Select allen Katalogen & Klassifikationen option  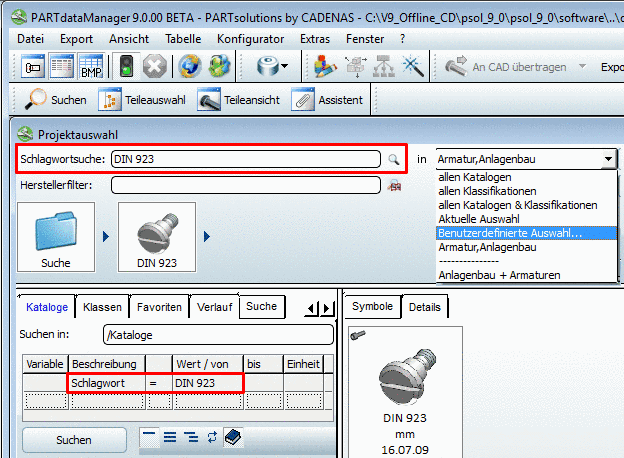(x=526, y=205)
